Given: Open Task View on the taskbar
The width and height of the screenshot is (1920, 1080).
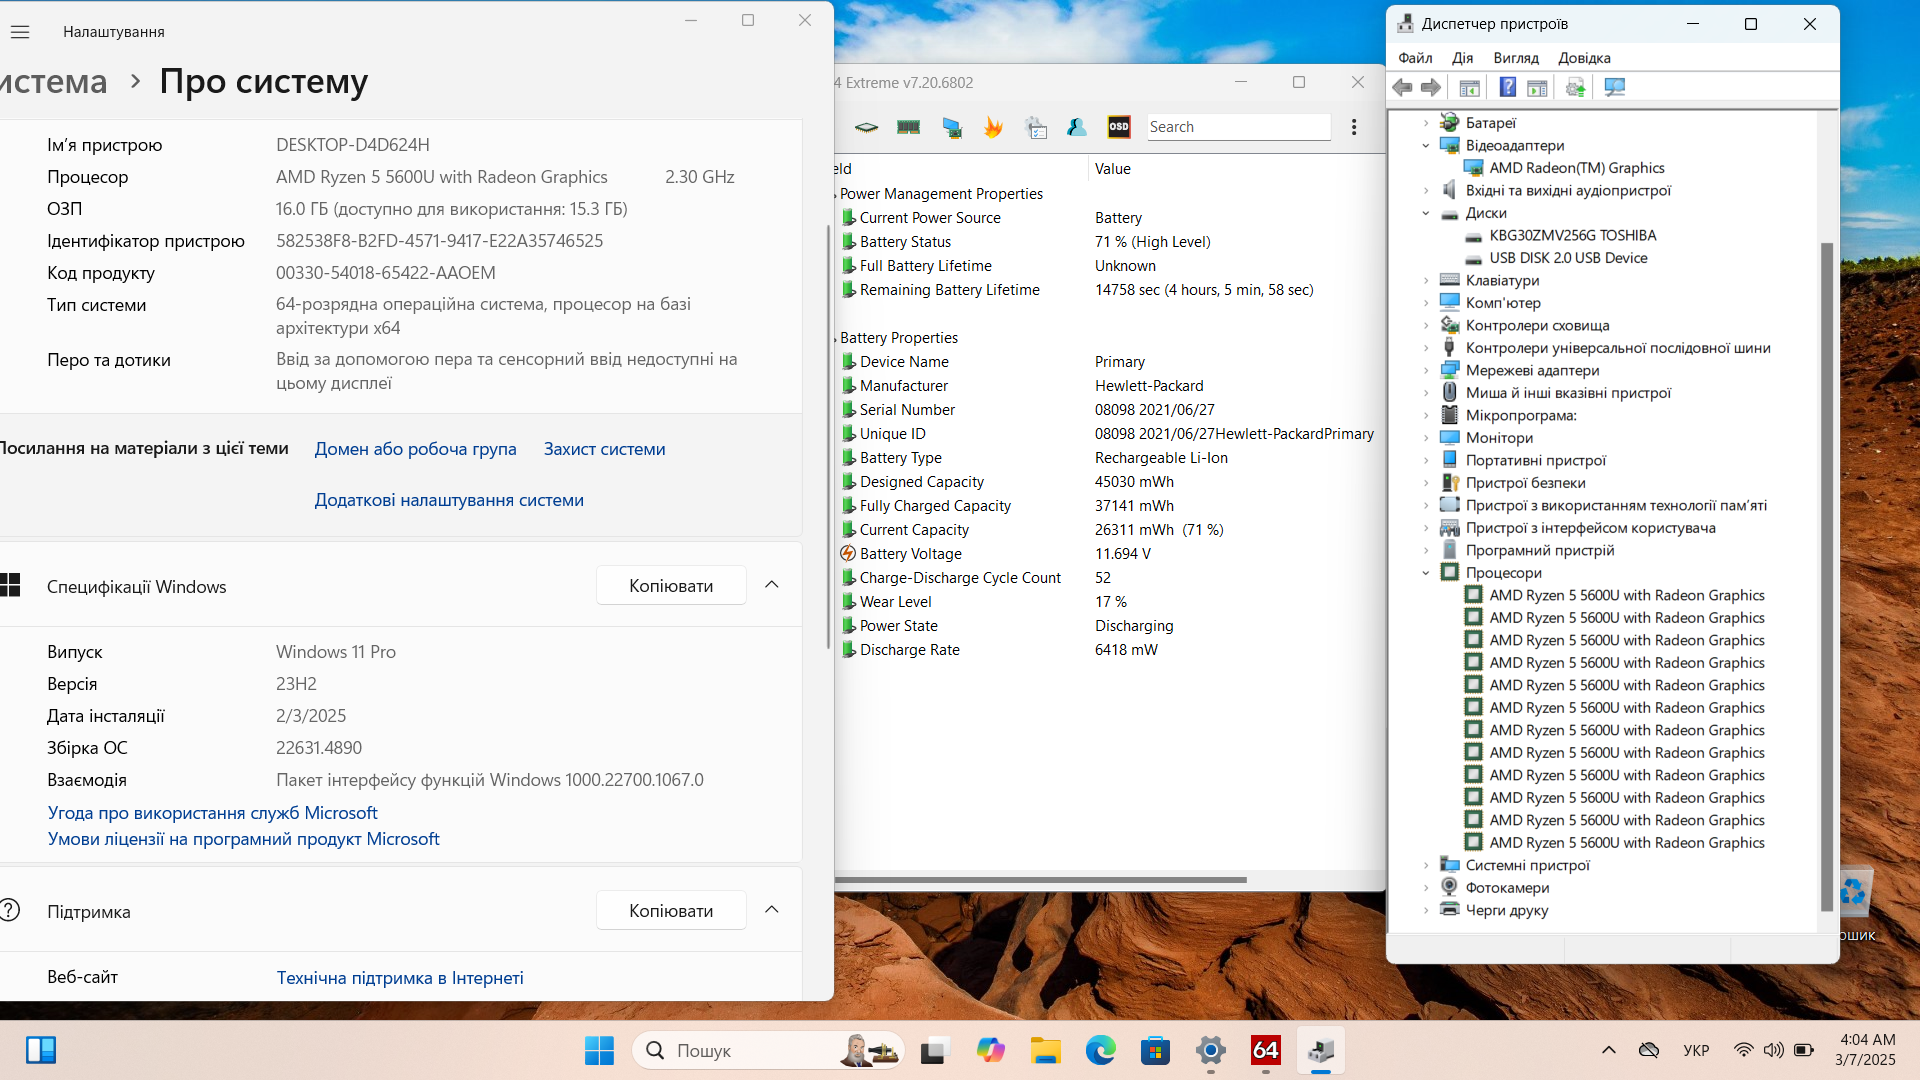Looking at the screenshot, I should [934, 1050].
